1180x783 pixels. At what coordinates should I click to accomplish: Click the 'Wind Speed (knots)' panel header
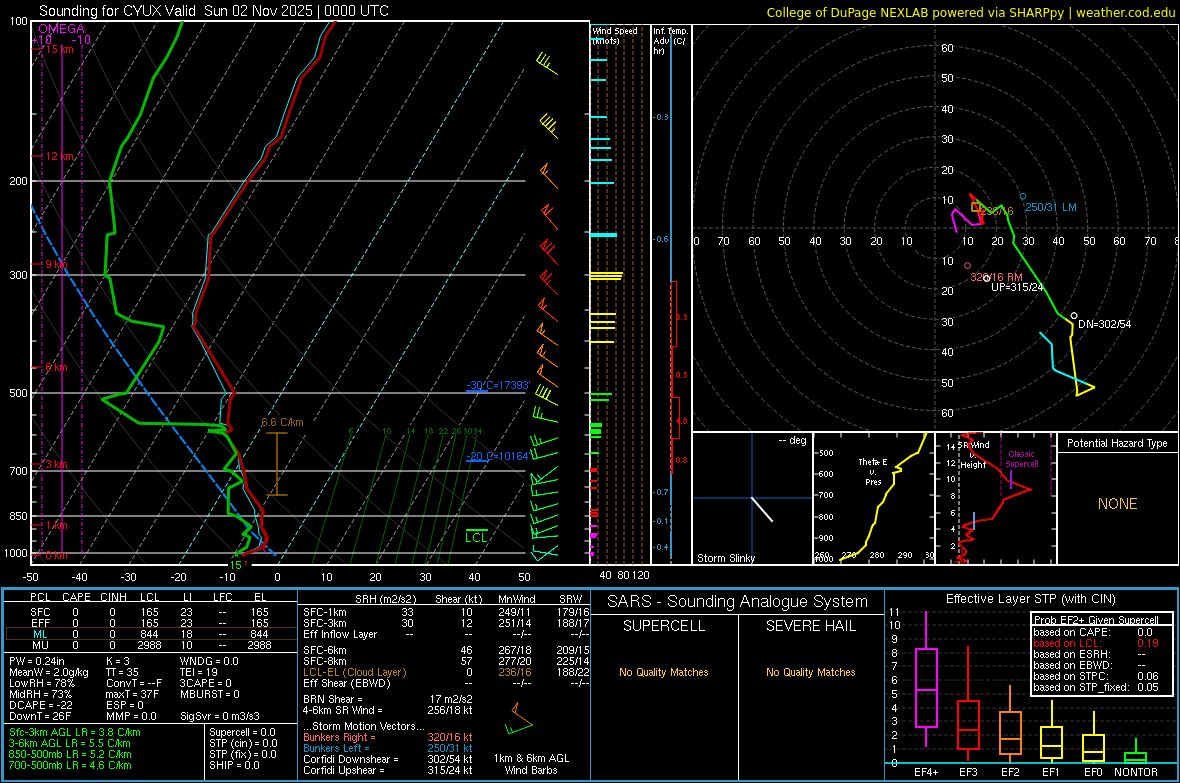click(614, 35)
